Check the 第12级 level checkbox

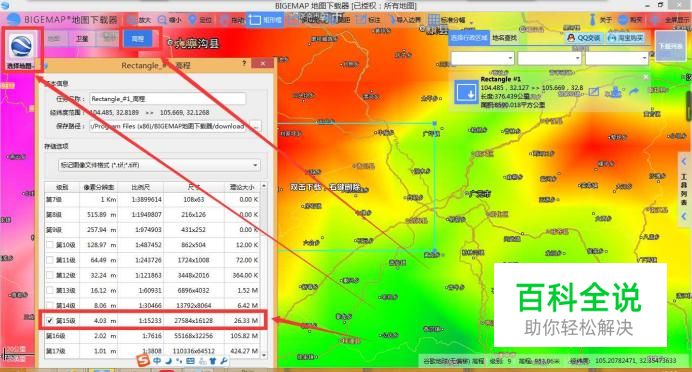pos(50,275)
